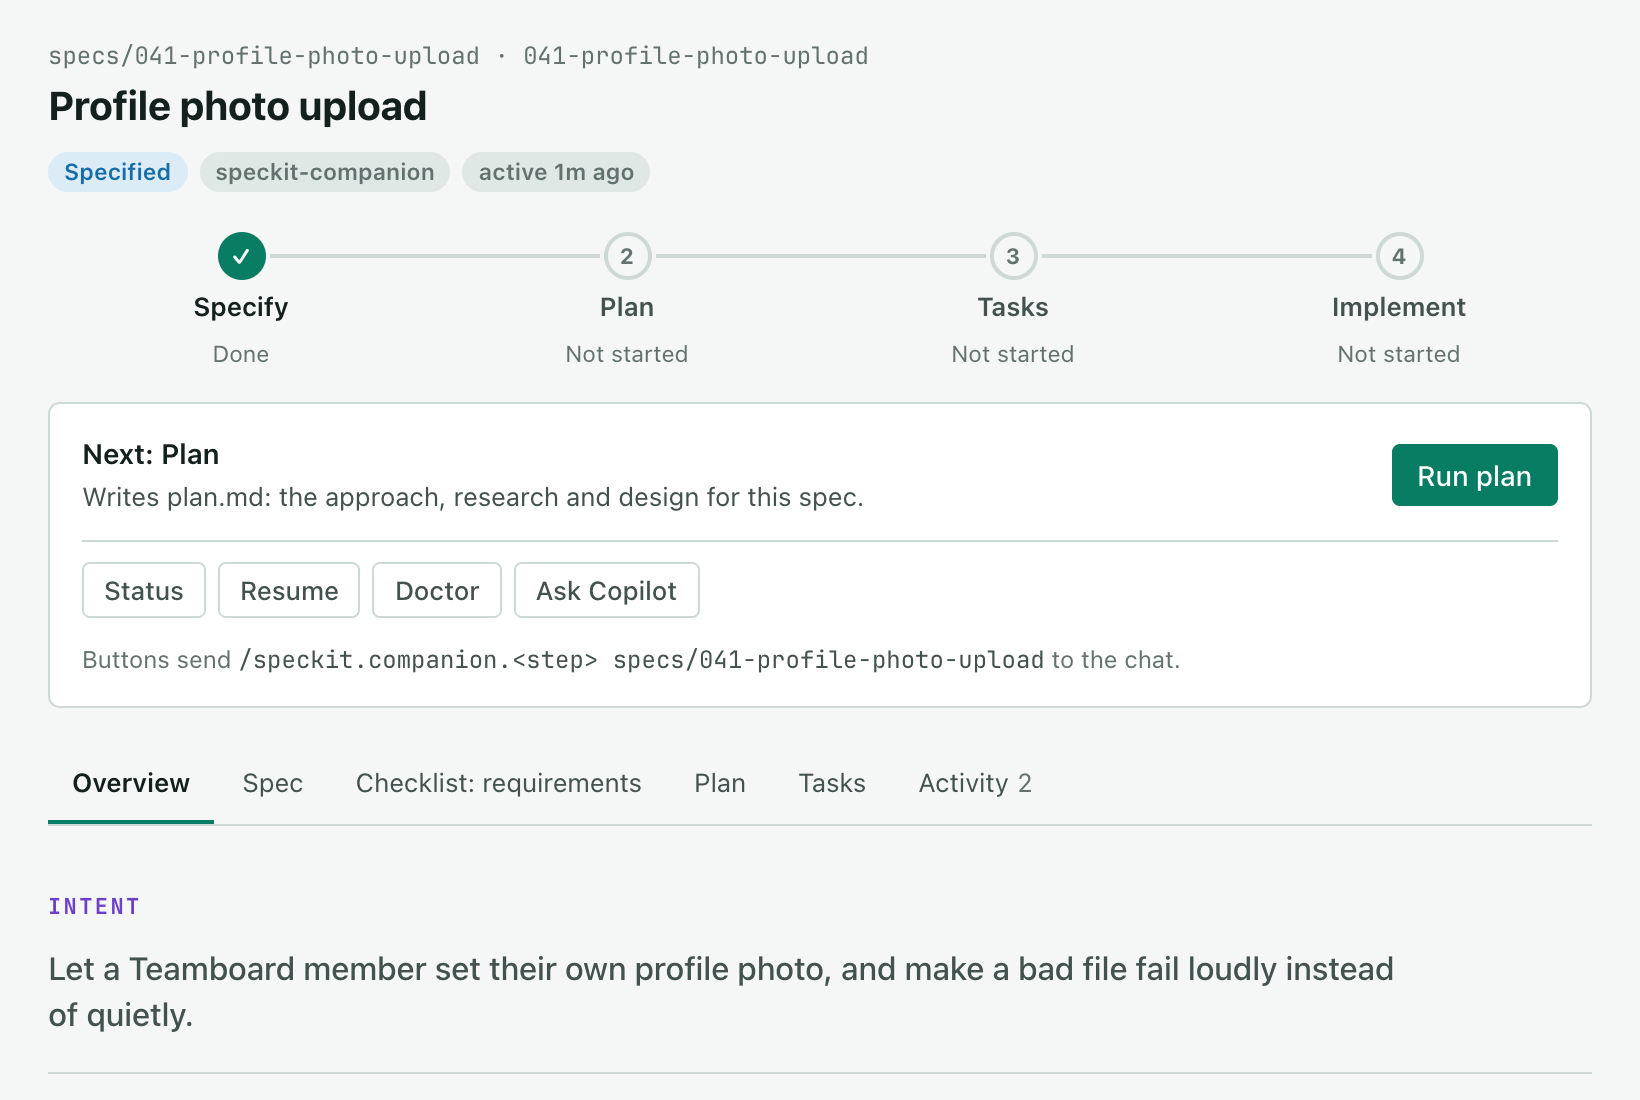
Task: Click the Done status under Specify
Action: [x=241, y=354]
